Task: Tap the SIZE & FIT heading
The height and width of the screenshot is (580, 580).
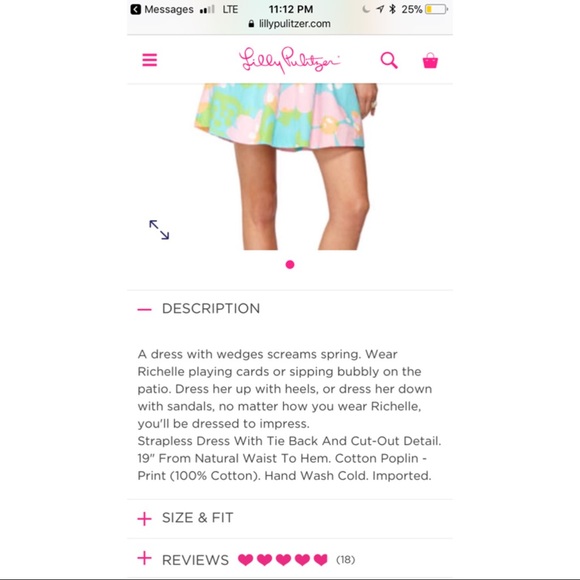Action: pos(198,517)
